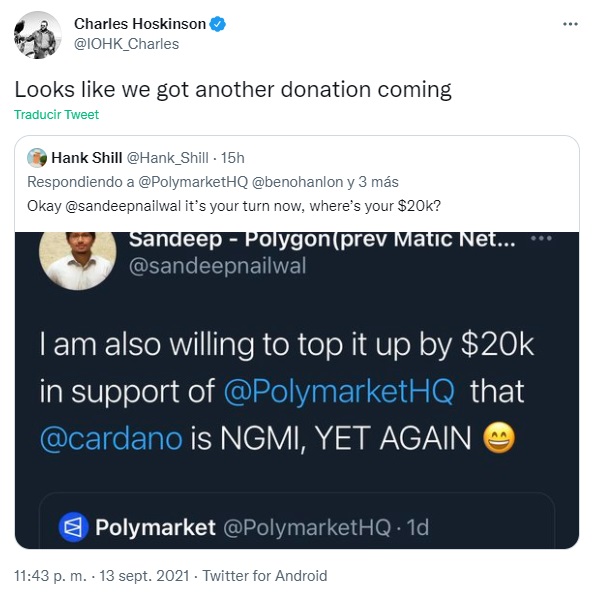The image size is (596, 602).
Task: Open three-dot menu on Sandeep's embedded tweet
Action: click(541, 238)
